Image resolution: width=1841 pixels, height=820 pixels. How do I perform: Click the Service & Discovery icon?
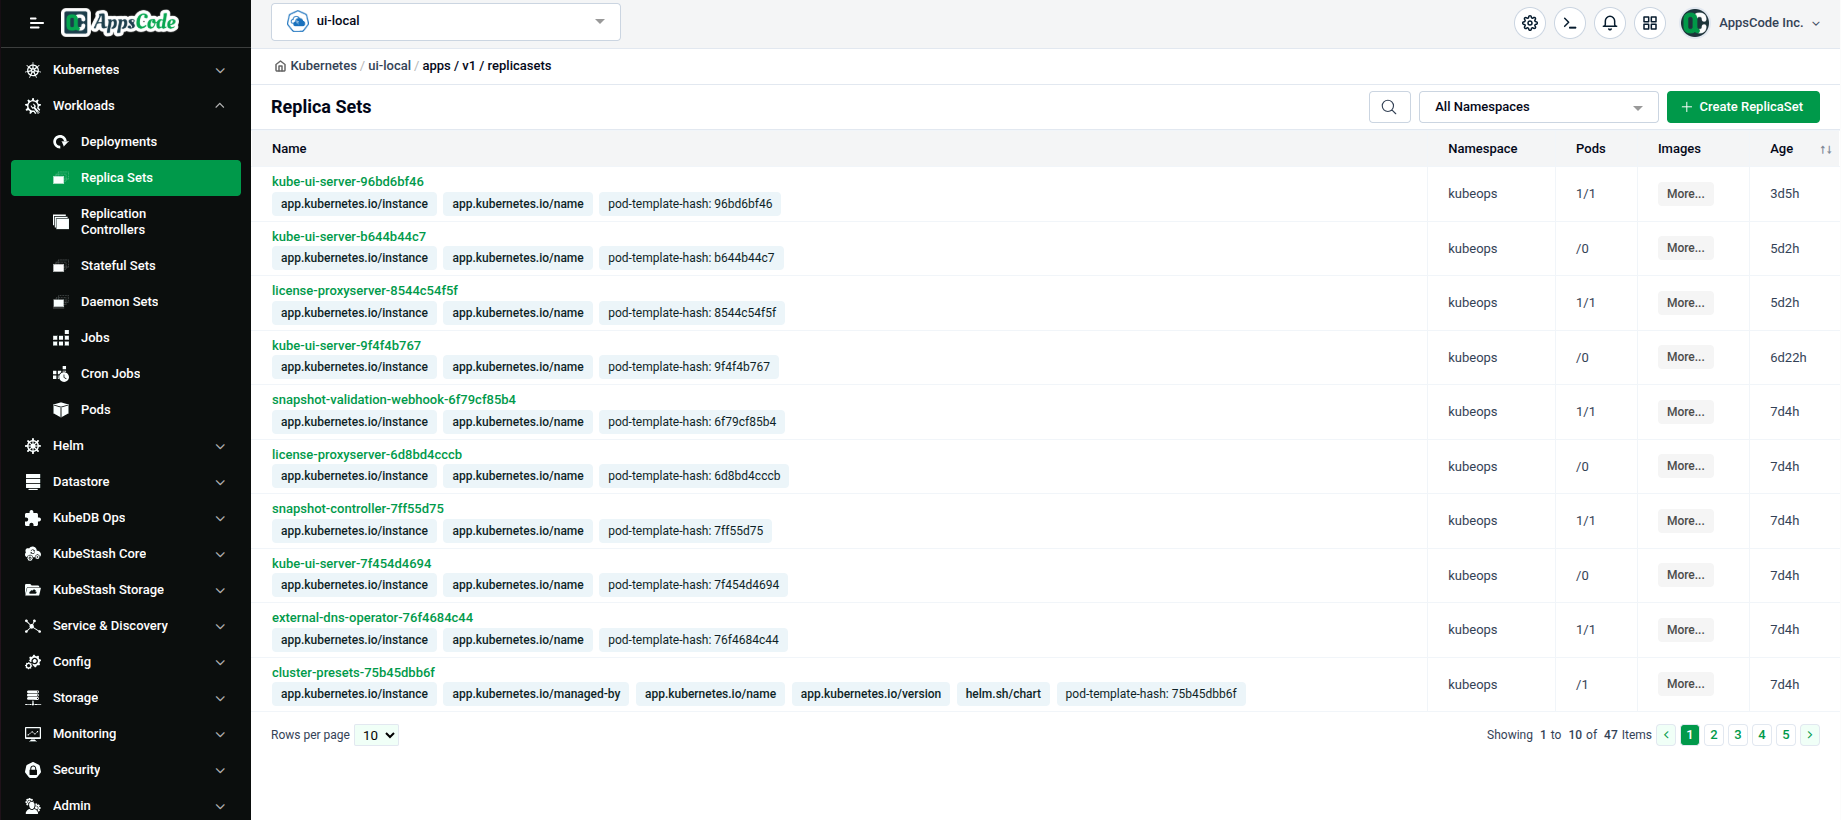pyautogui.click(x=33, y=626)
